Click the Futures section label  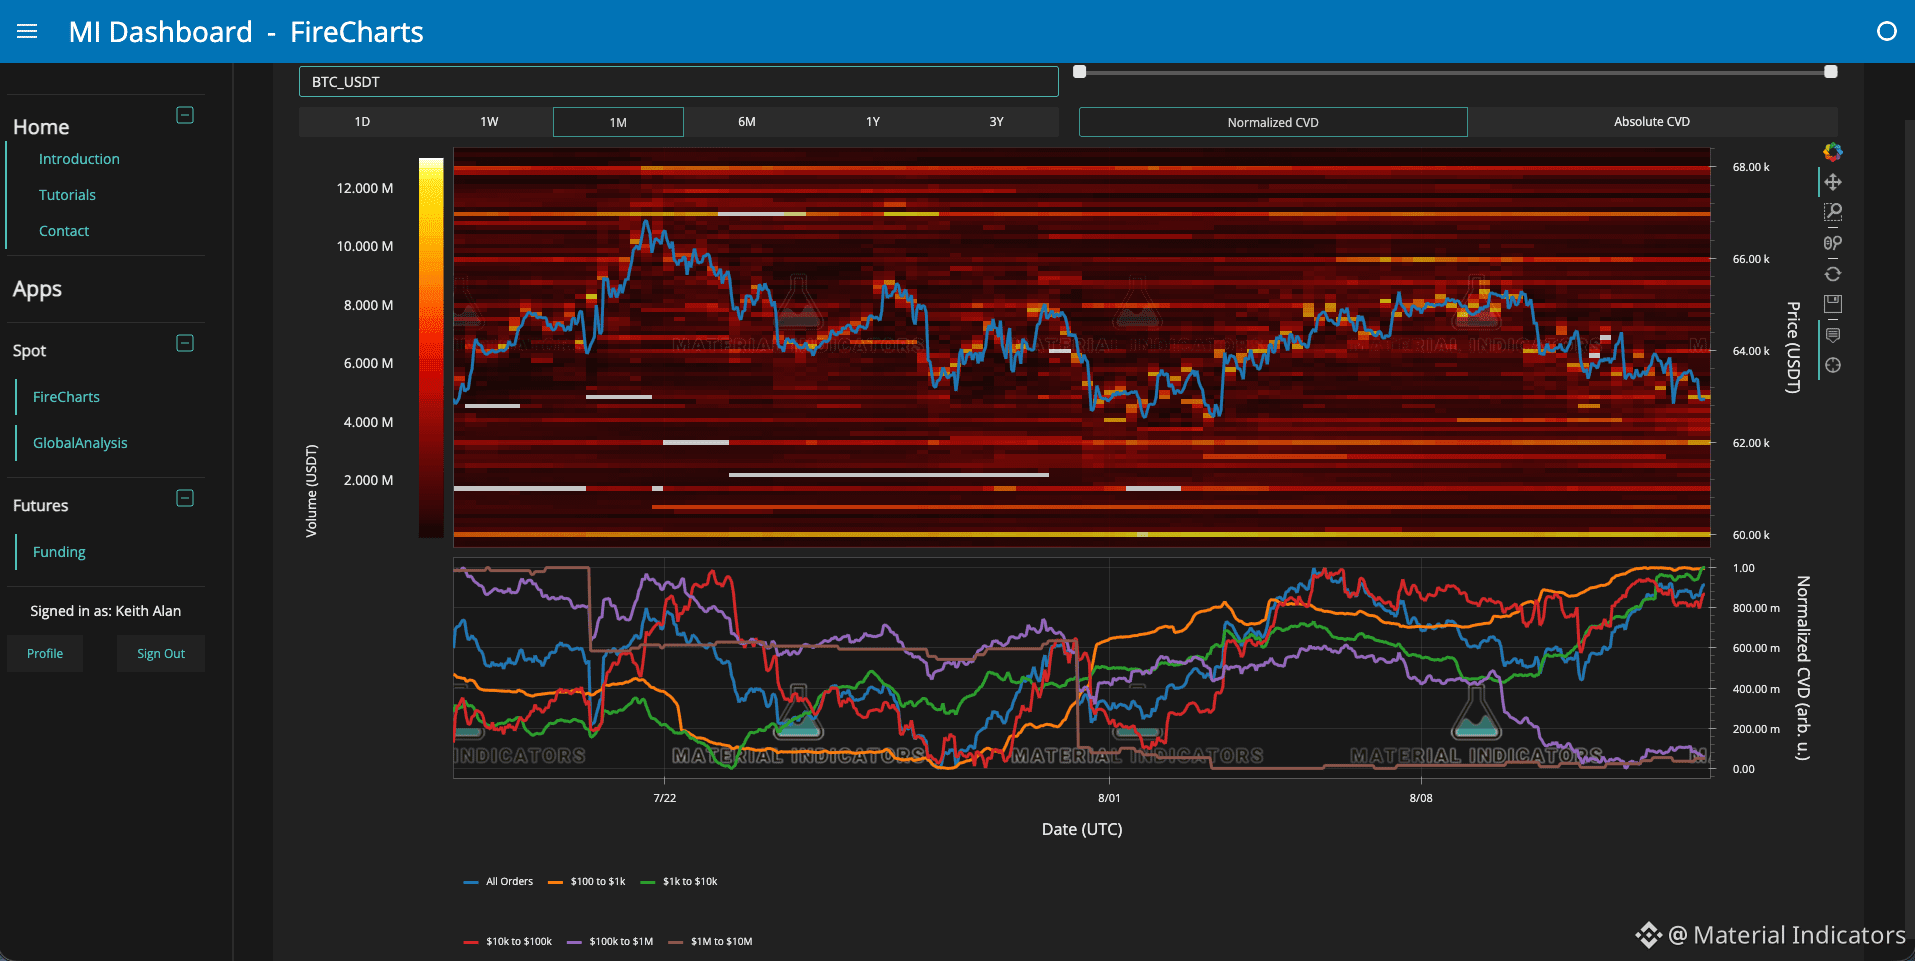40,506
